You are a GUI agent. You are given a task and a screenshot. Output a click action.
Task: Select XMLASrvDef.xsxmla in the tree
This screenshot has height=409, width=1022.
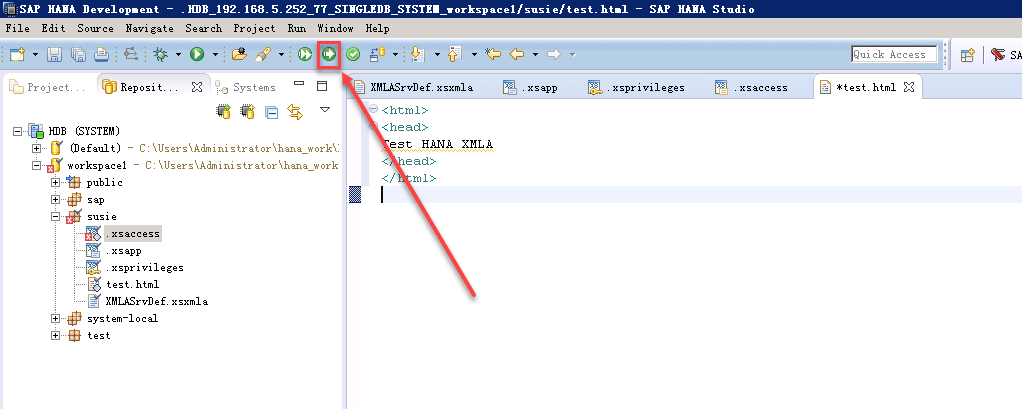(156, 302)
